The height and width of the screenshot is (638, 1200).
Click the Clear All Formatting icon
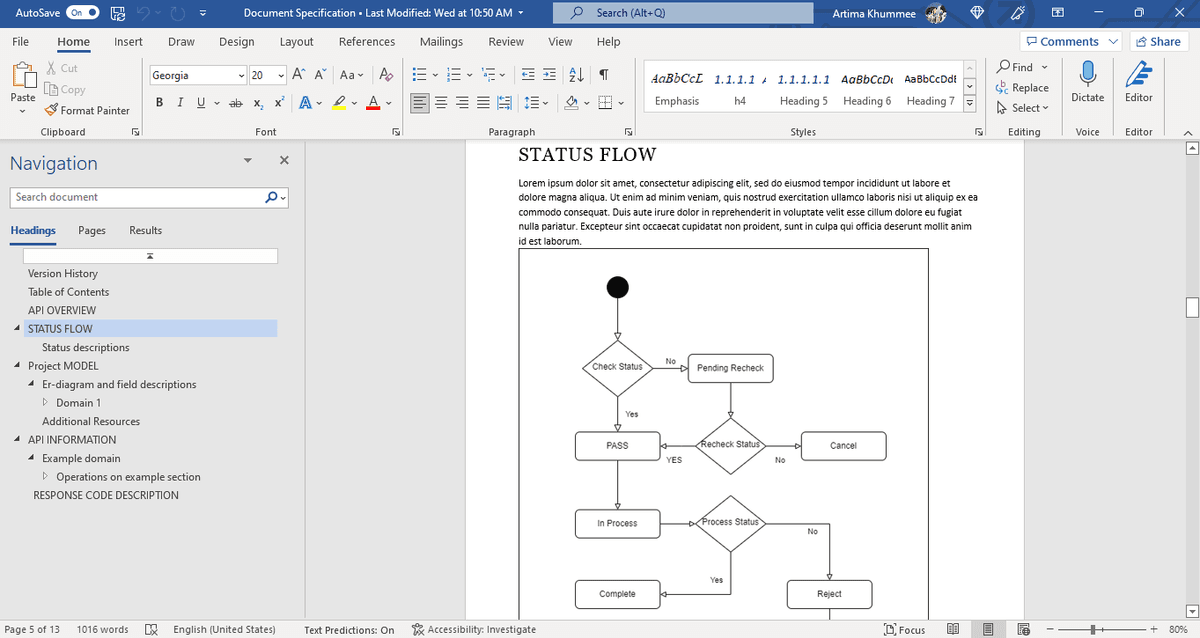[x=387, y=76]
